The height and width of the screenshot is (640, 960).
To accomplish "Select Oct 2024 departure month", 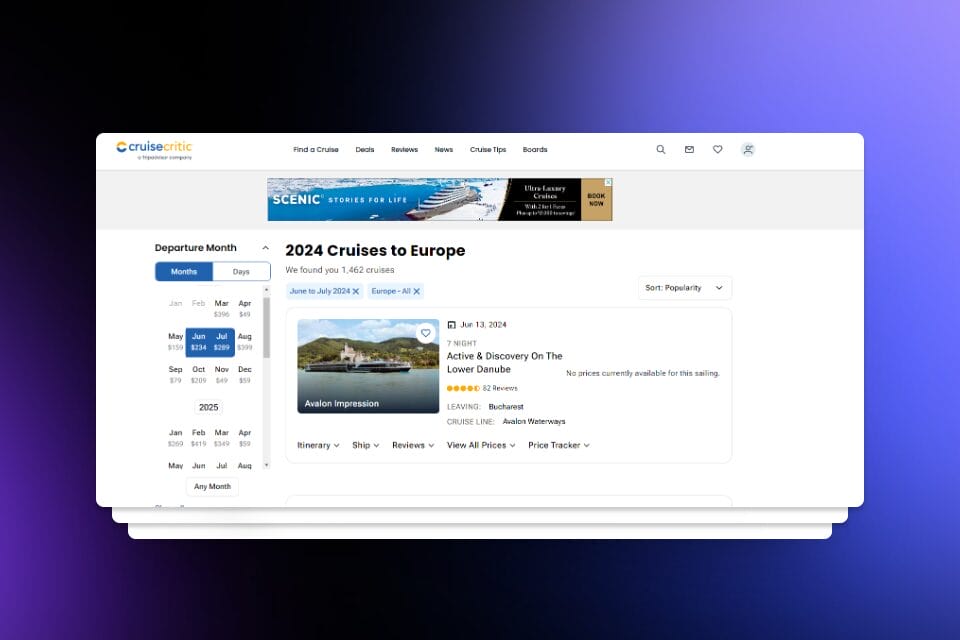I will tap(198, 375).
